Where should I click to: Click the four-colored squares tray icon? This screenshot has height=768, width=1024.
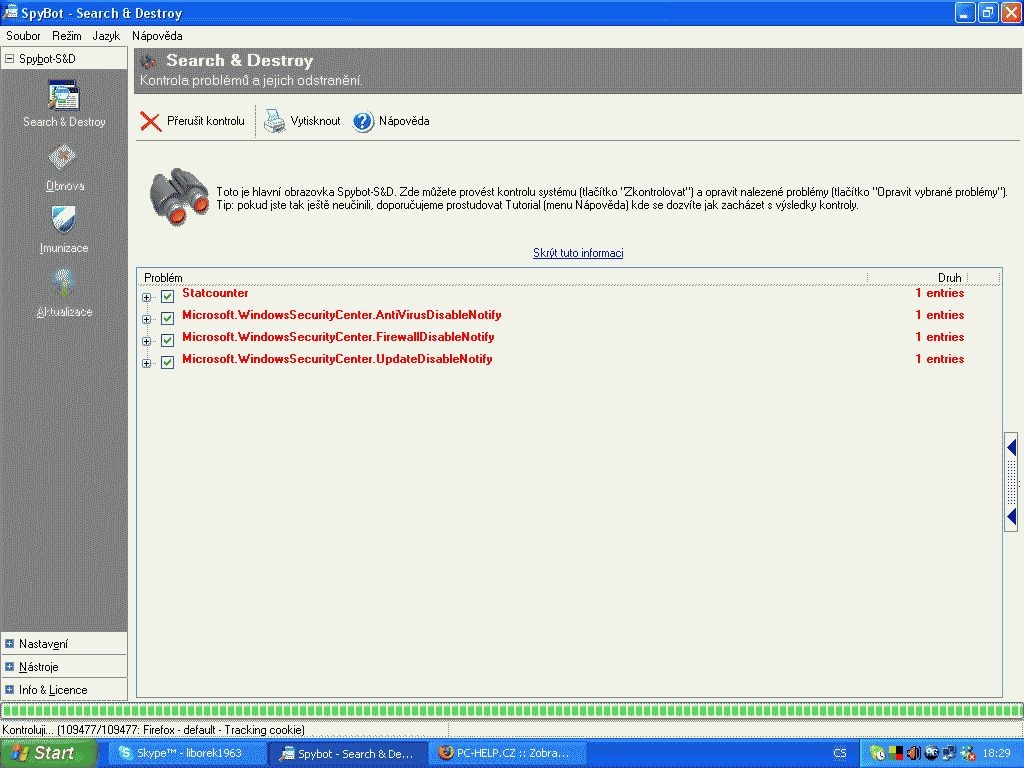click(x=895, y=753)
